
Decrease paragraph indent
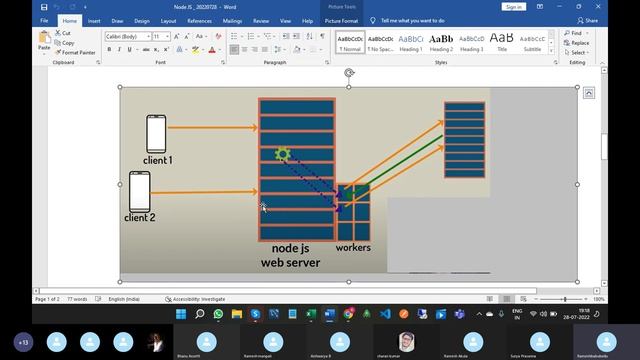point(286,36)
